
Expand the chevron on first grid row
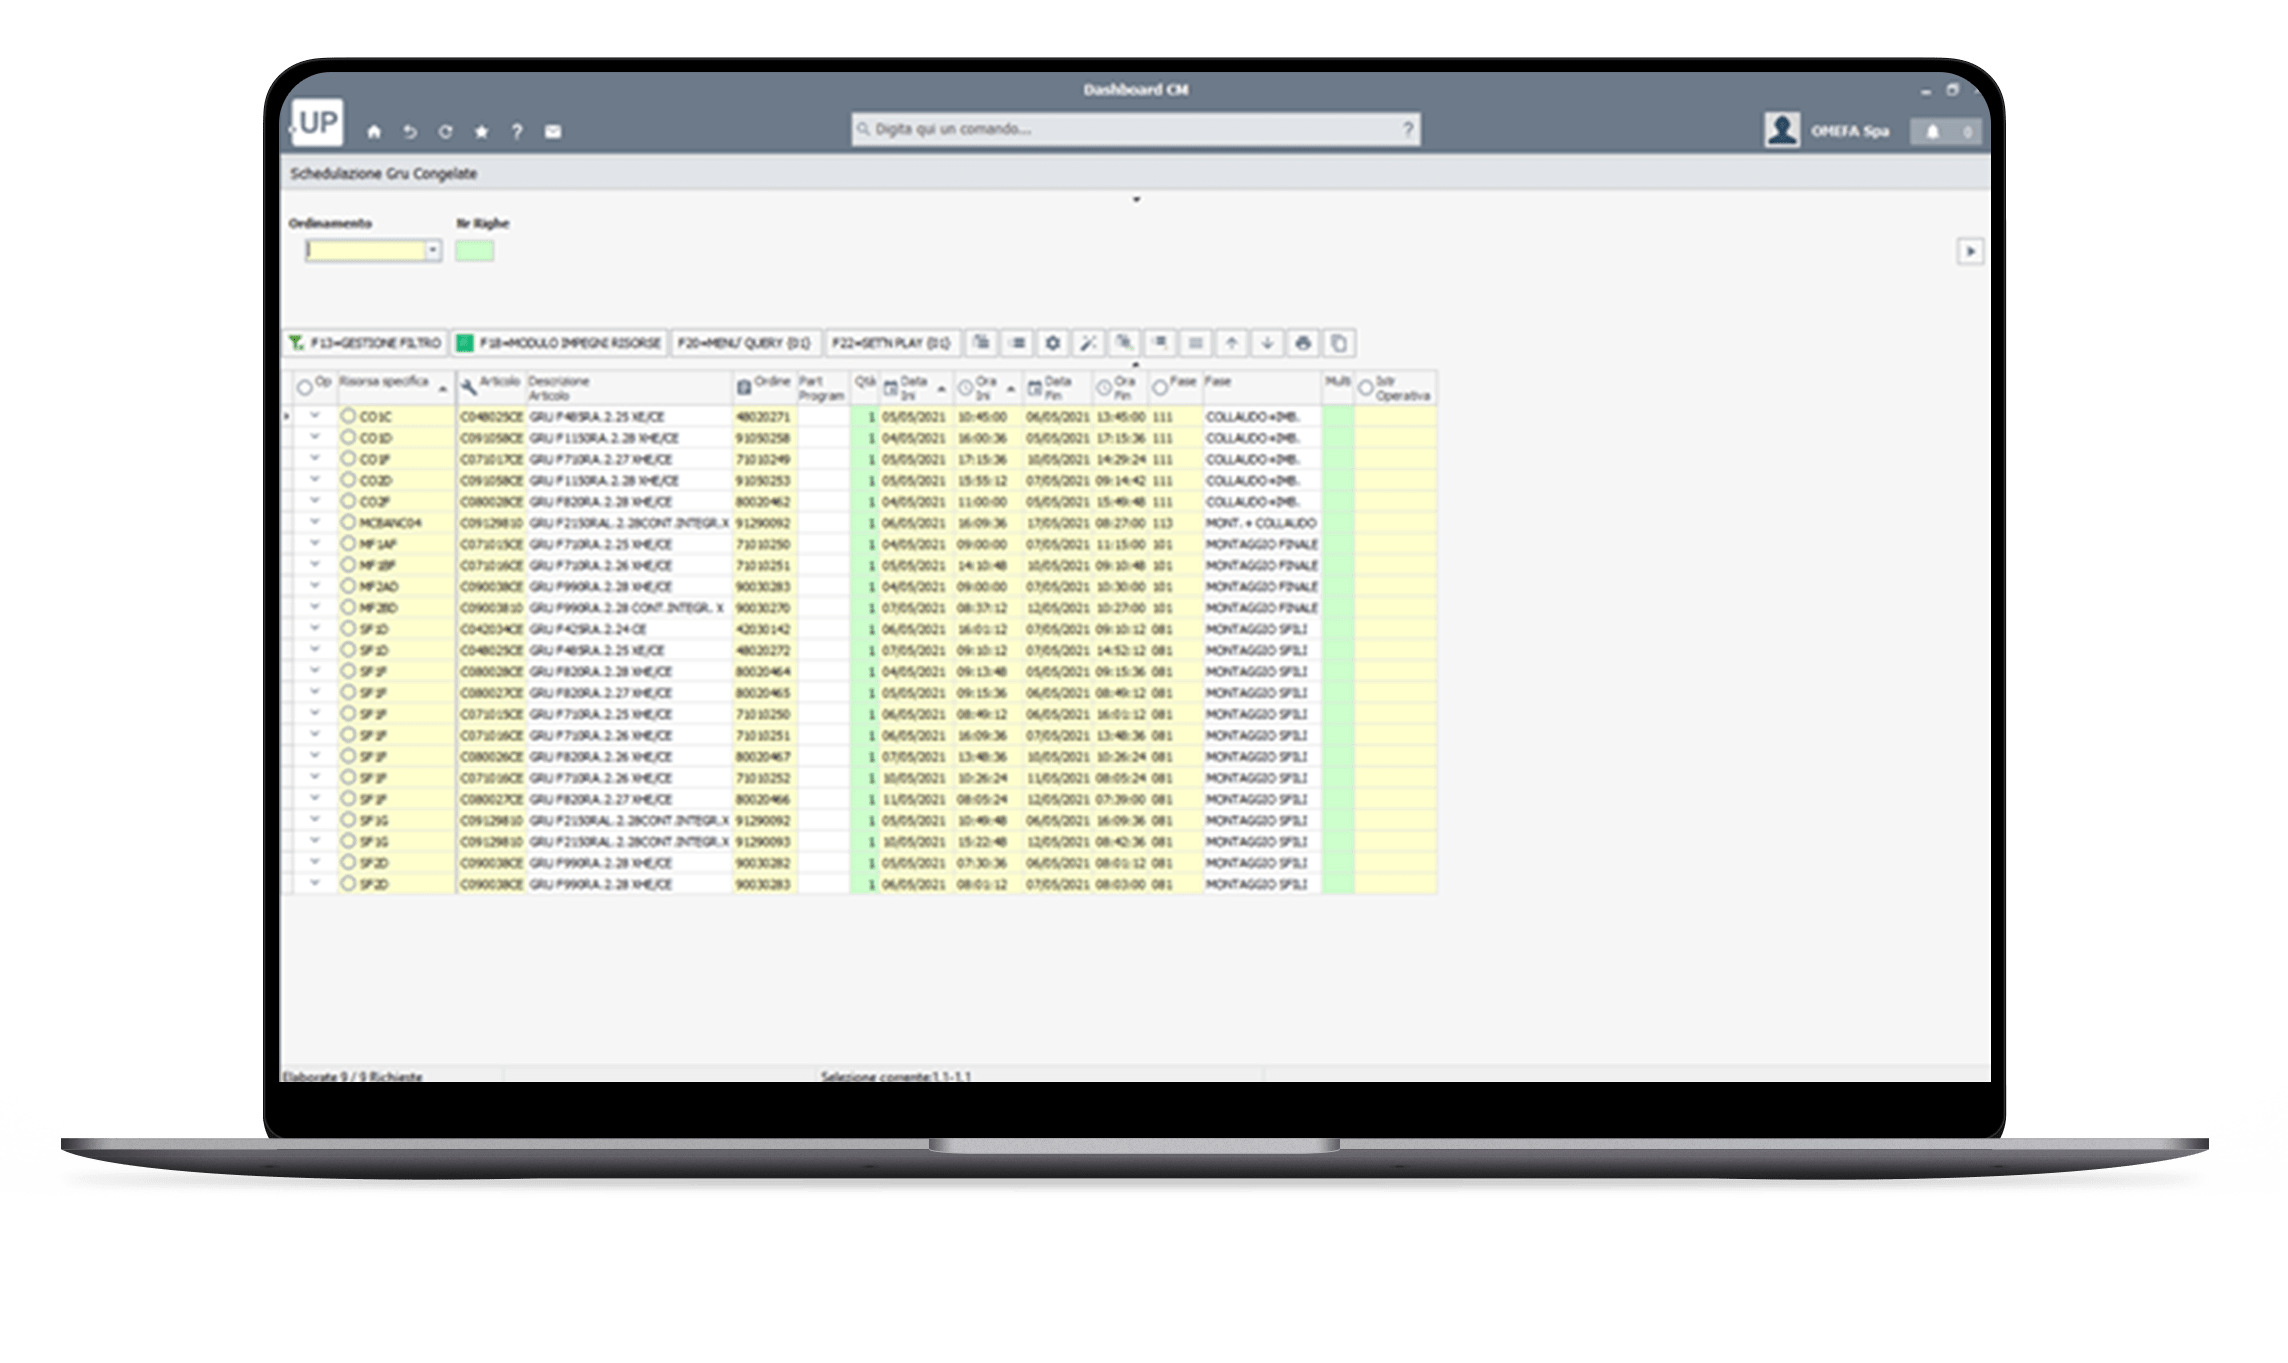pos(315,415)
